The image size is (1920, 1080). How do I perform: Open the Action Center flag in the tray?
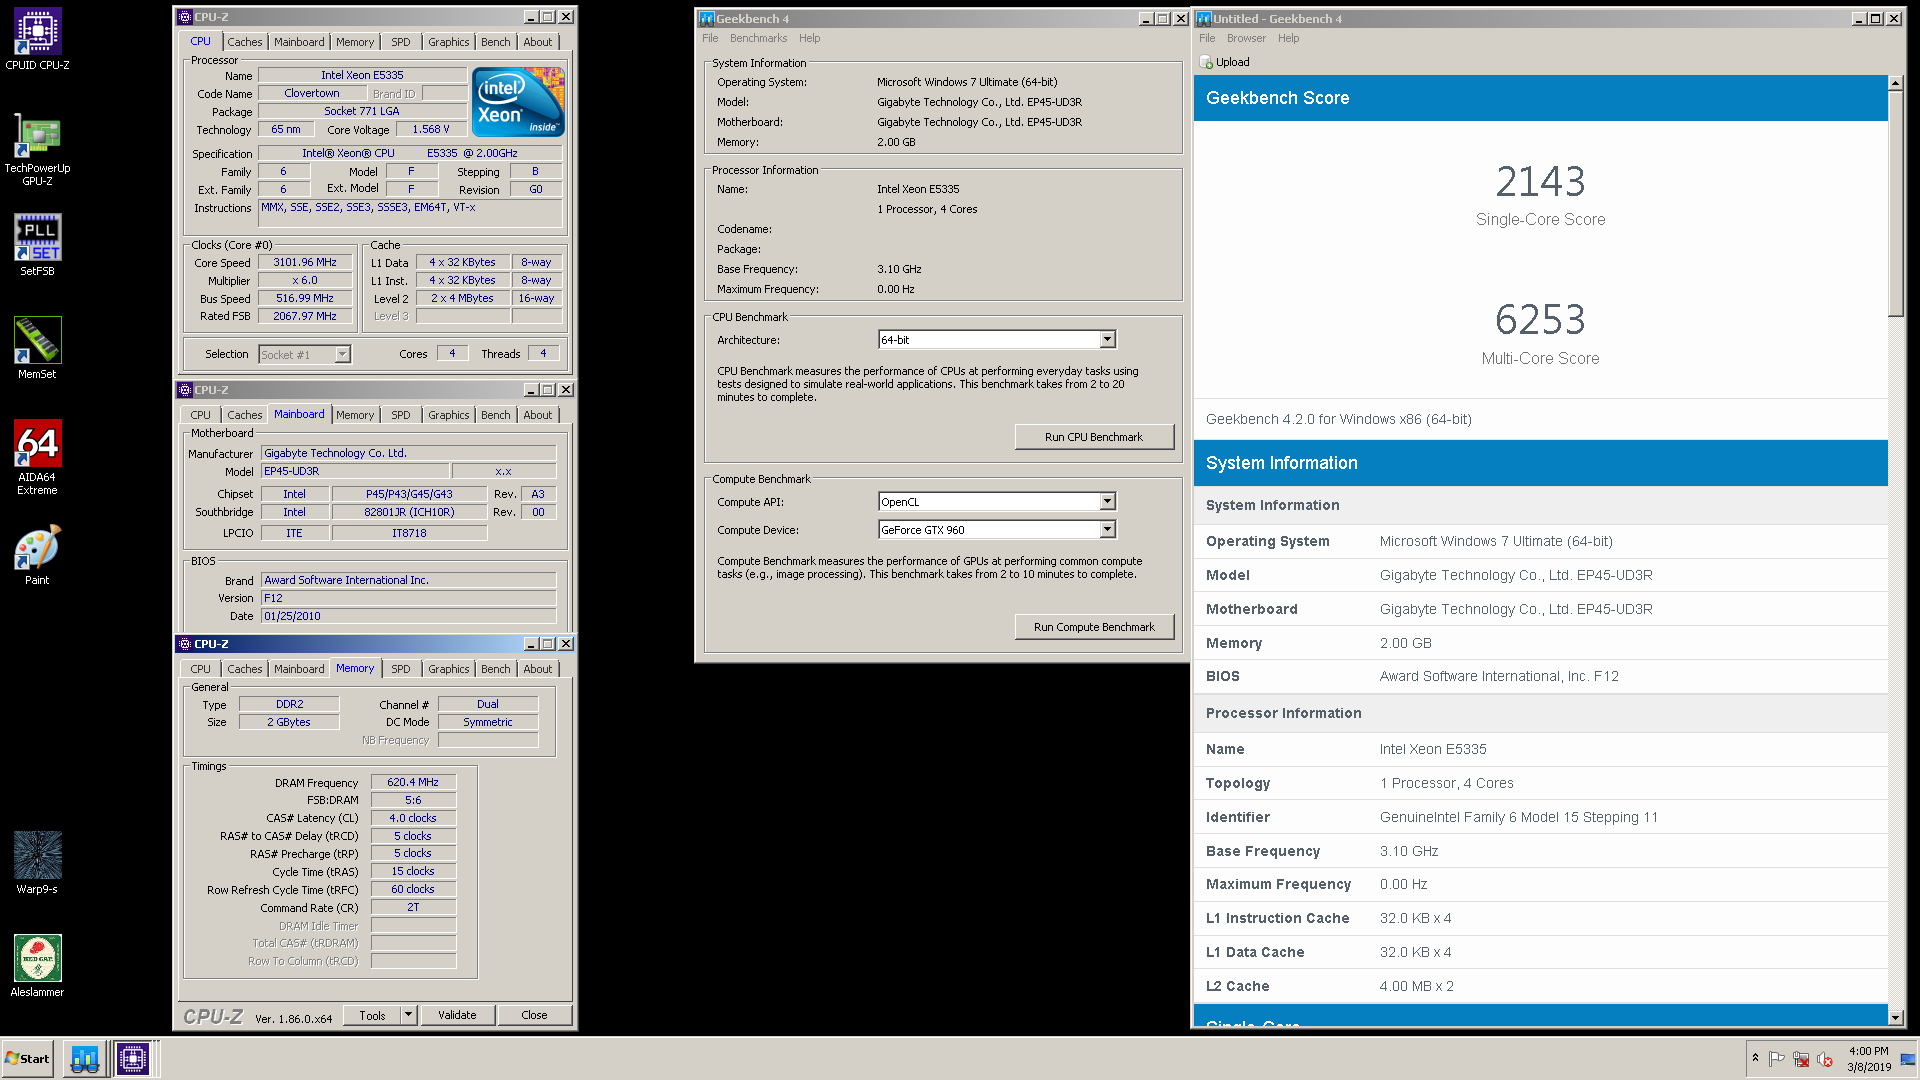tap(1777, 1058)
